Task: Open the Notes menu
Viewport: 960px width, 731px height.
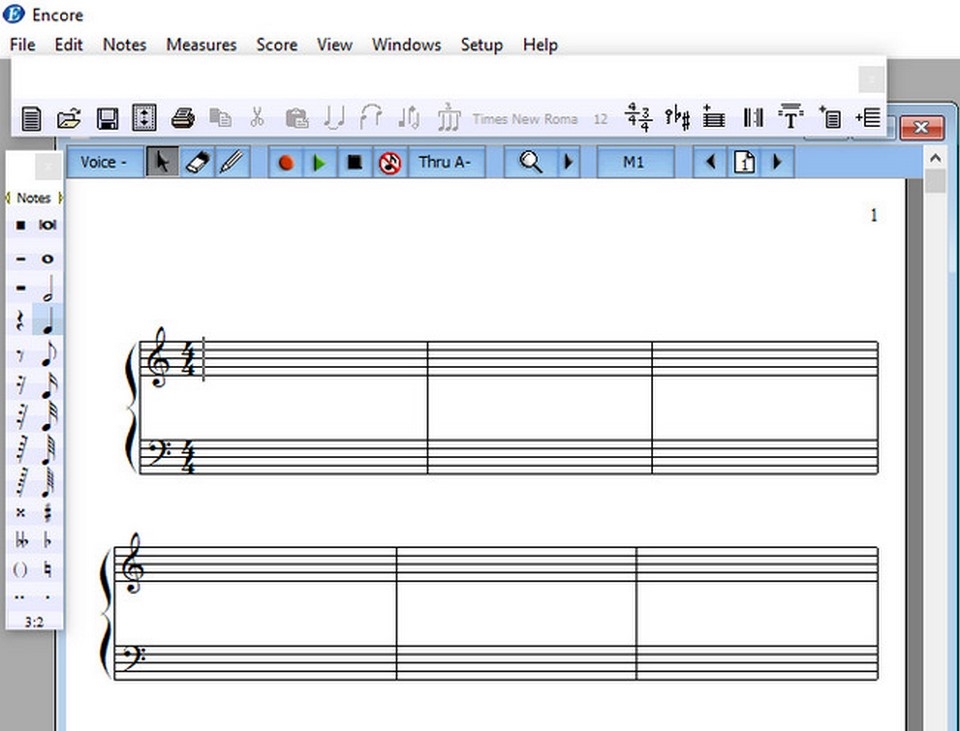Action: click(124, 45)
